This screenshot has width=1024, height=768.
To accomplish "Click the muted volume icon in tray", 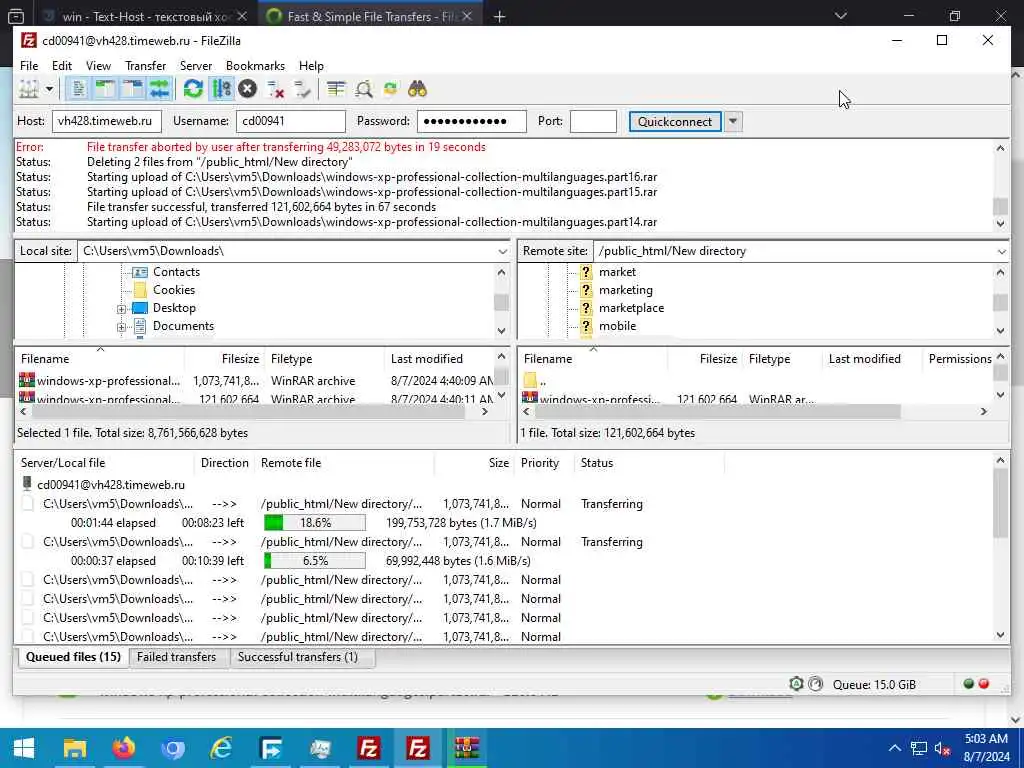I will click(942, 748).
